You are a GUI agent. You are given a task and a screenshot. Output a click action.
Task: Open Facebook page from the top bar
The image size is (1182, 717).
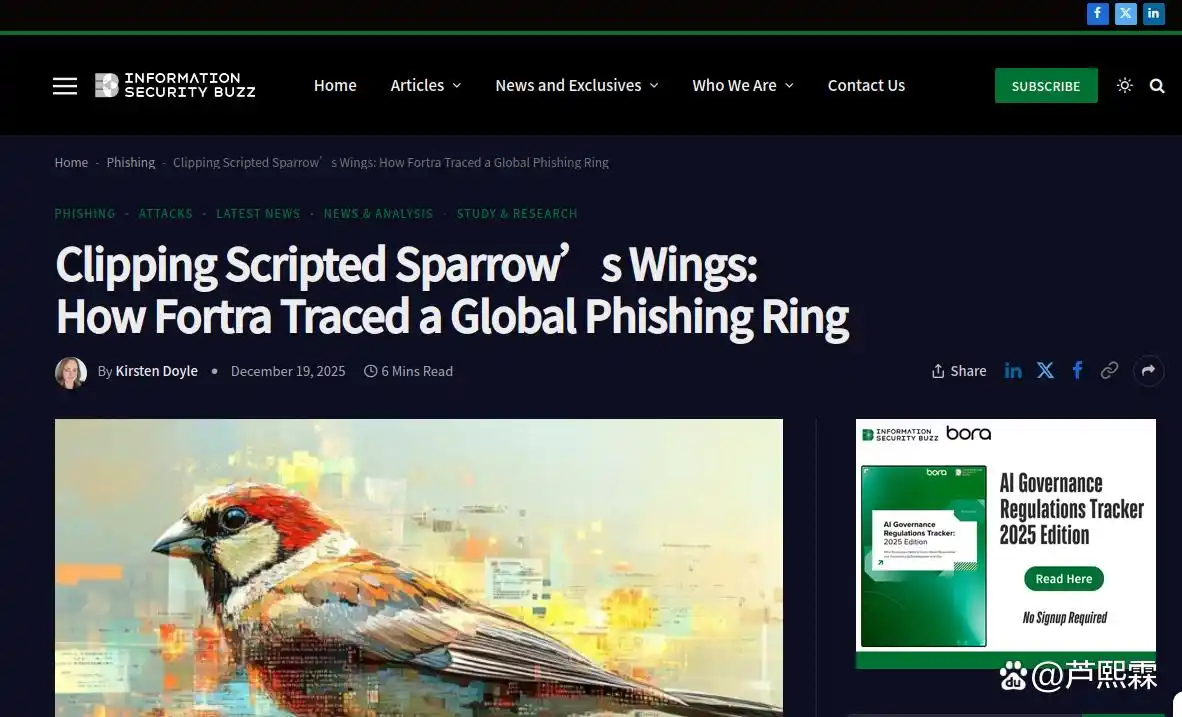(1098, 14)
